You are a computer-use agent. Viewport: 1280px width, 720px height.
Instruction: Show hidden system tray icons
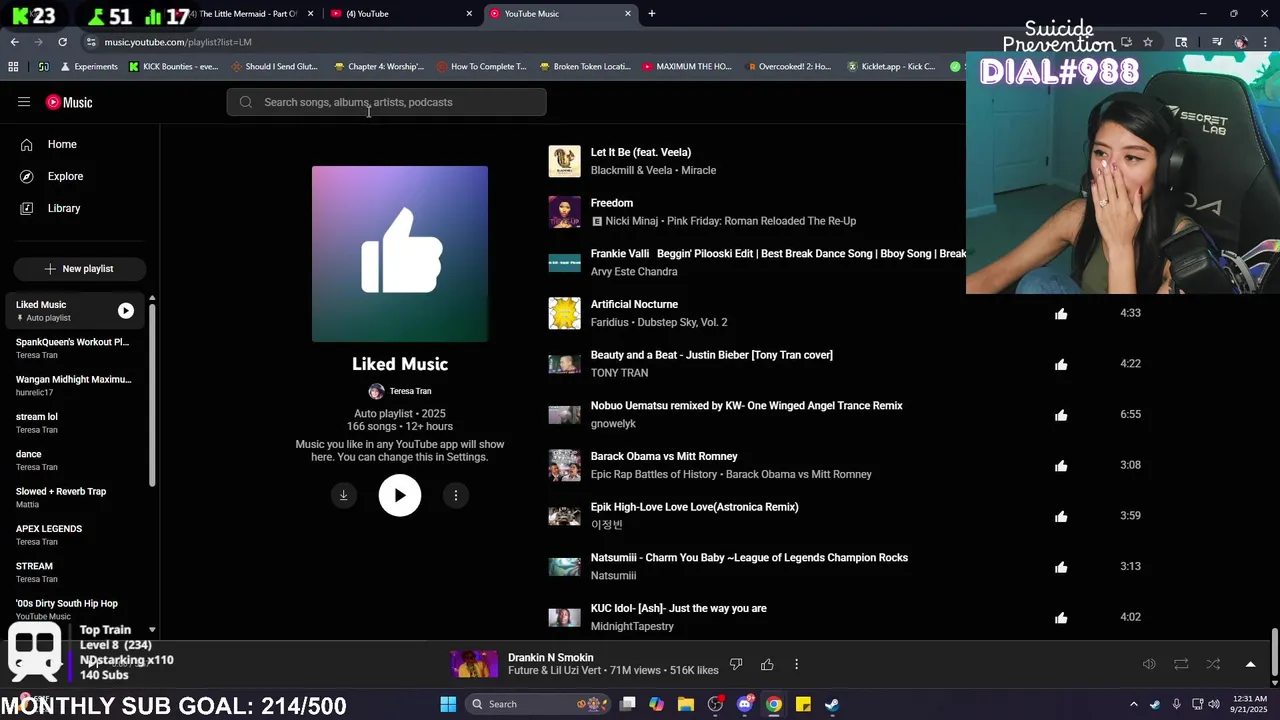[x=1133, y=704]
